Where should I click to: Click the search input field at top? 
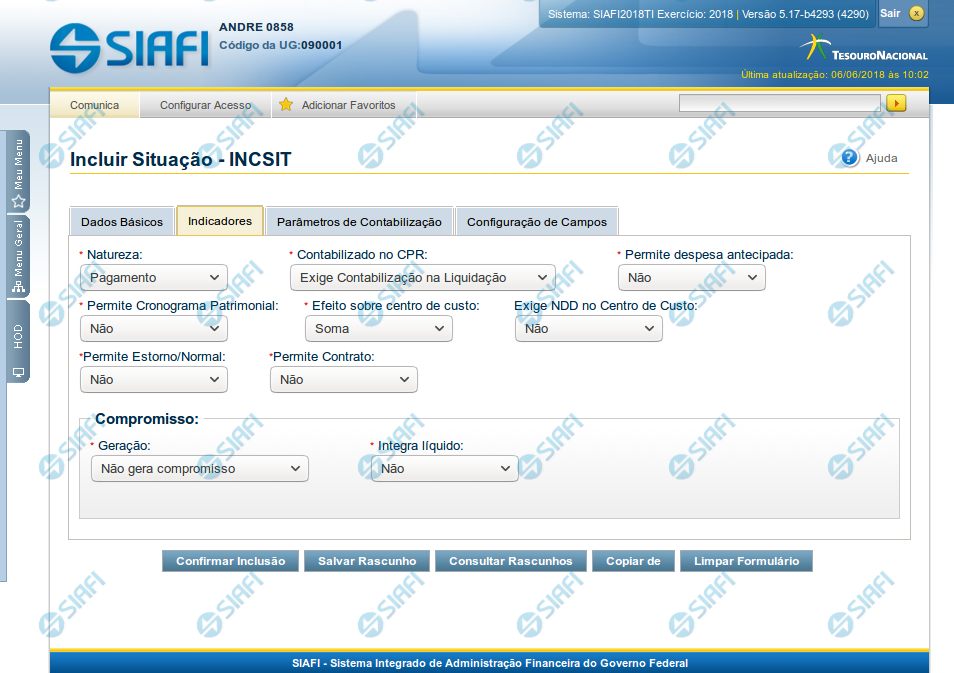tap(779, 103)
